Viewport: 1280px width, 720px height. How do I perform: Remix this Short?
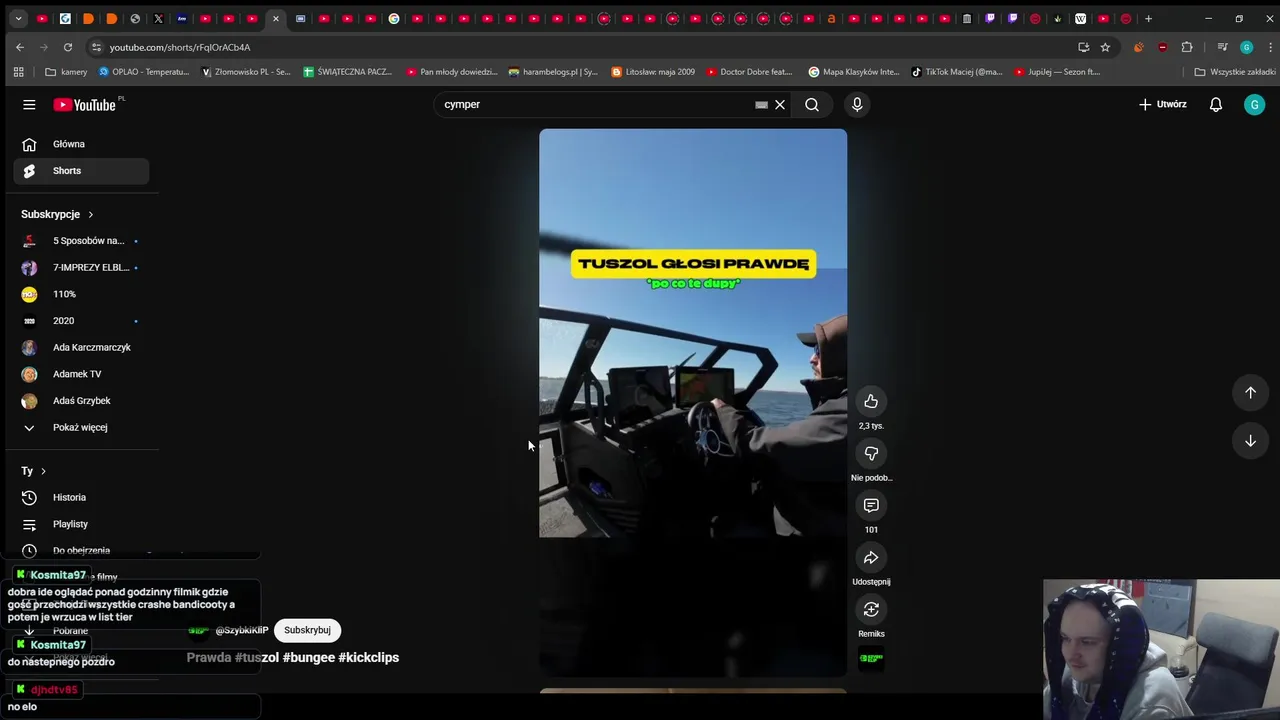click(871, 609)
